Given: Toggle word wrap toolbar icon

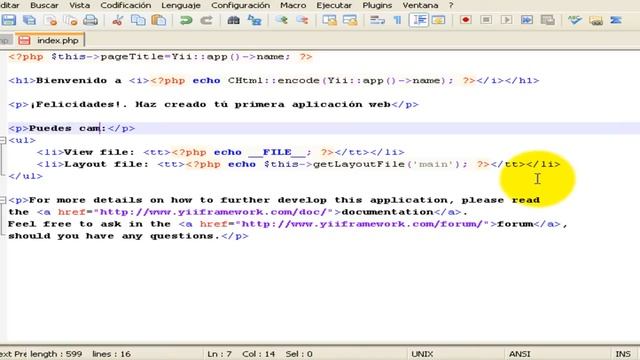Looking at the screenshot, I should (377, 20).
